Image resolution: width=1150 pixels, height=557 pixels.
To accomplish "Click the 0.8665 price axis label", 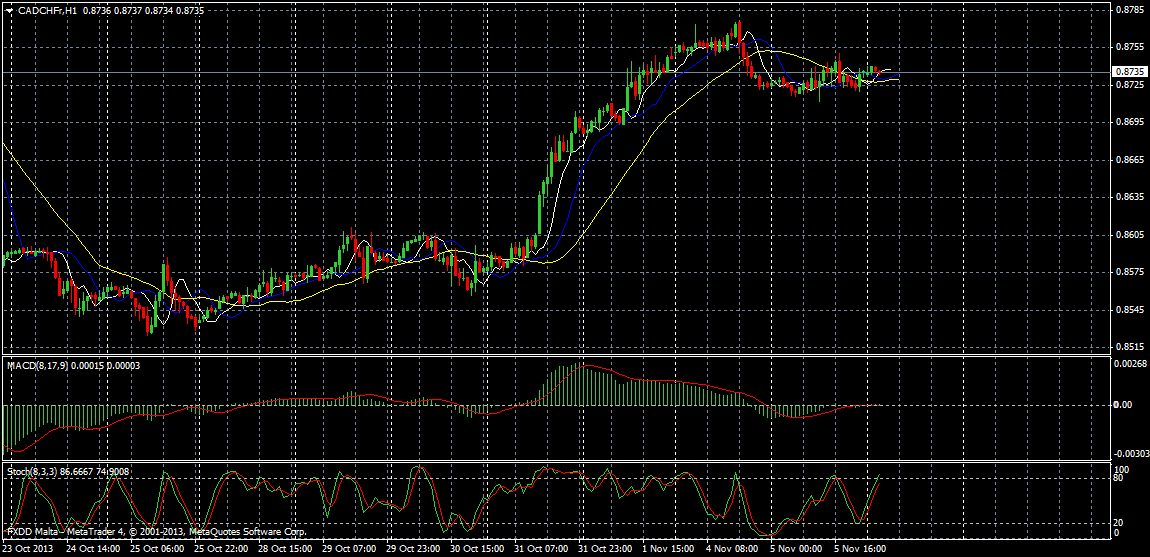I will [1128, 160].
